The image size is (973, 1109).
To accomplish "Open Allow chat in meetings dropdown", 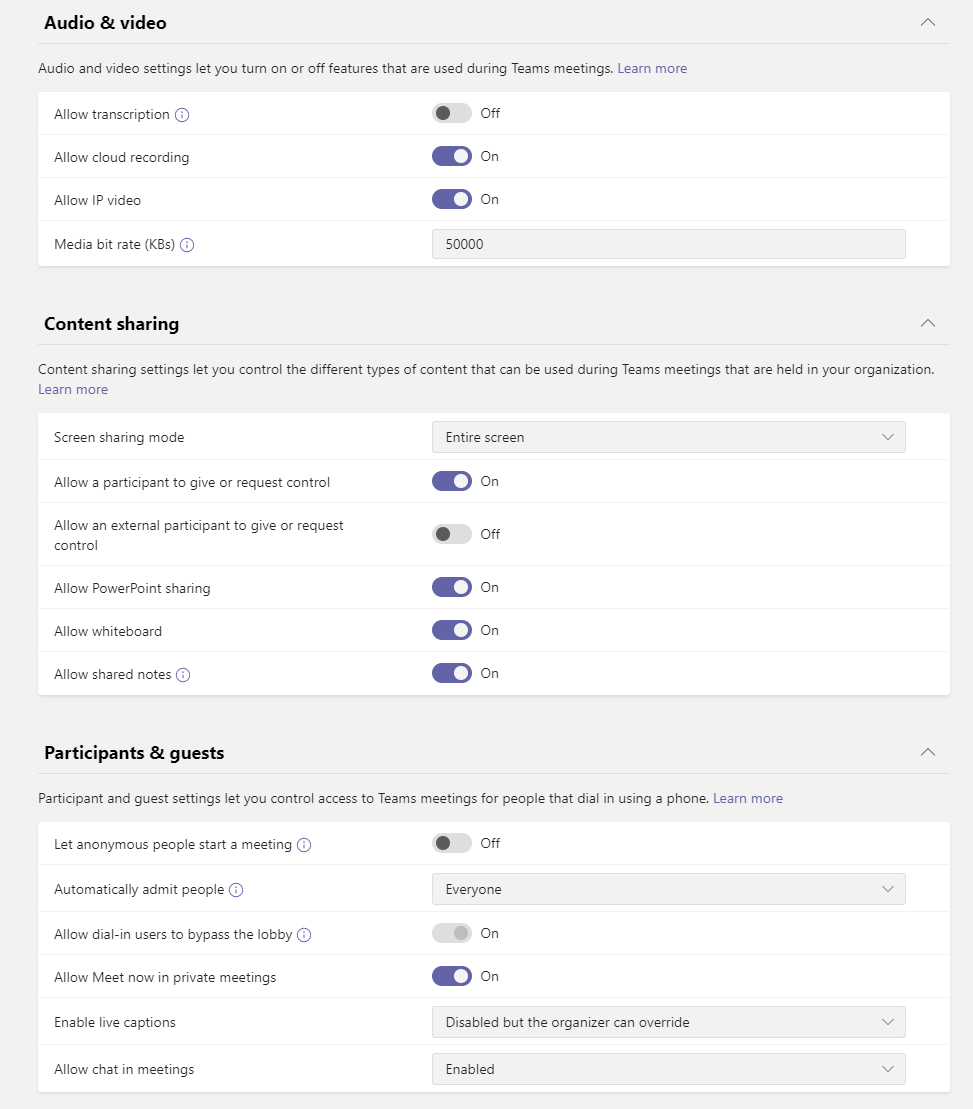I will tap(668, 1069).
